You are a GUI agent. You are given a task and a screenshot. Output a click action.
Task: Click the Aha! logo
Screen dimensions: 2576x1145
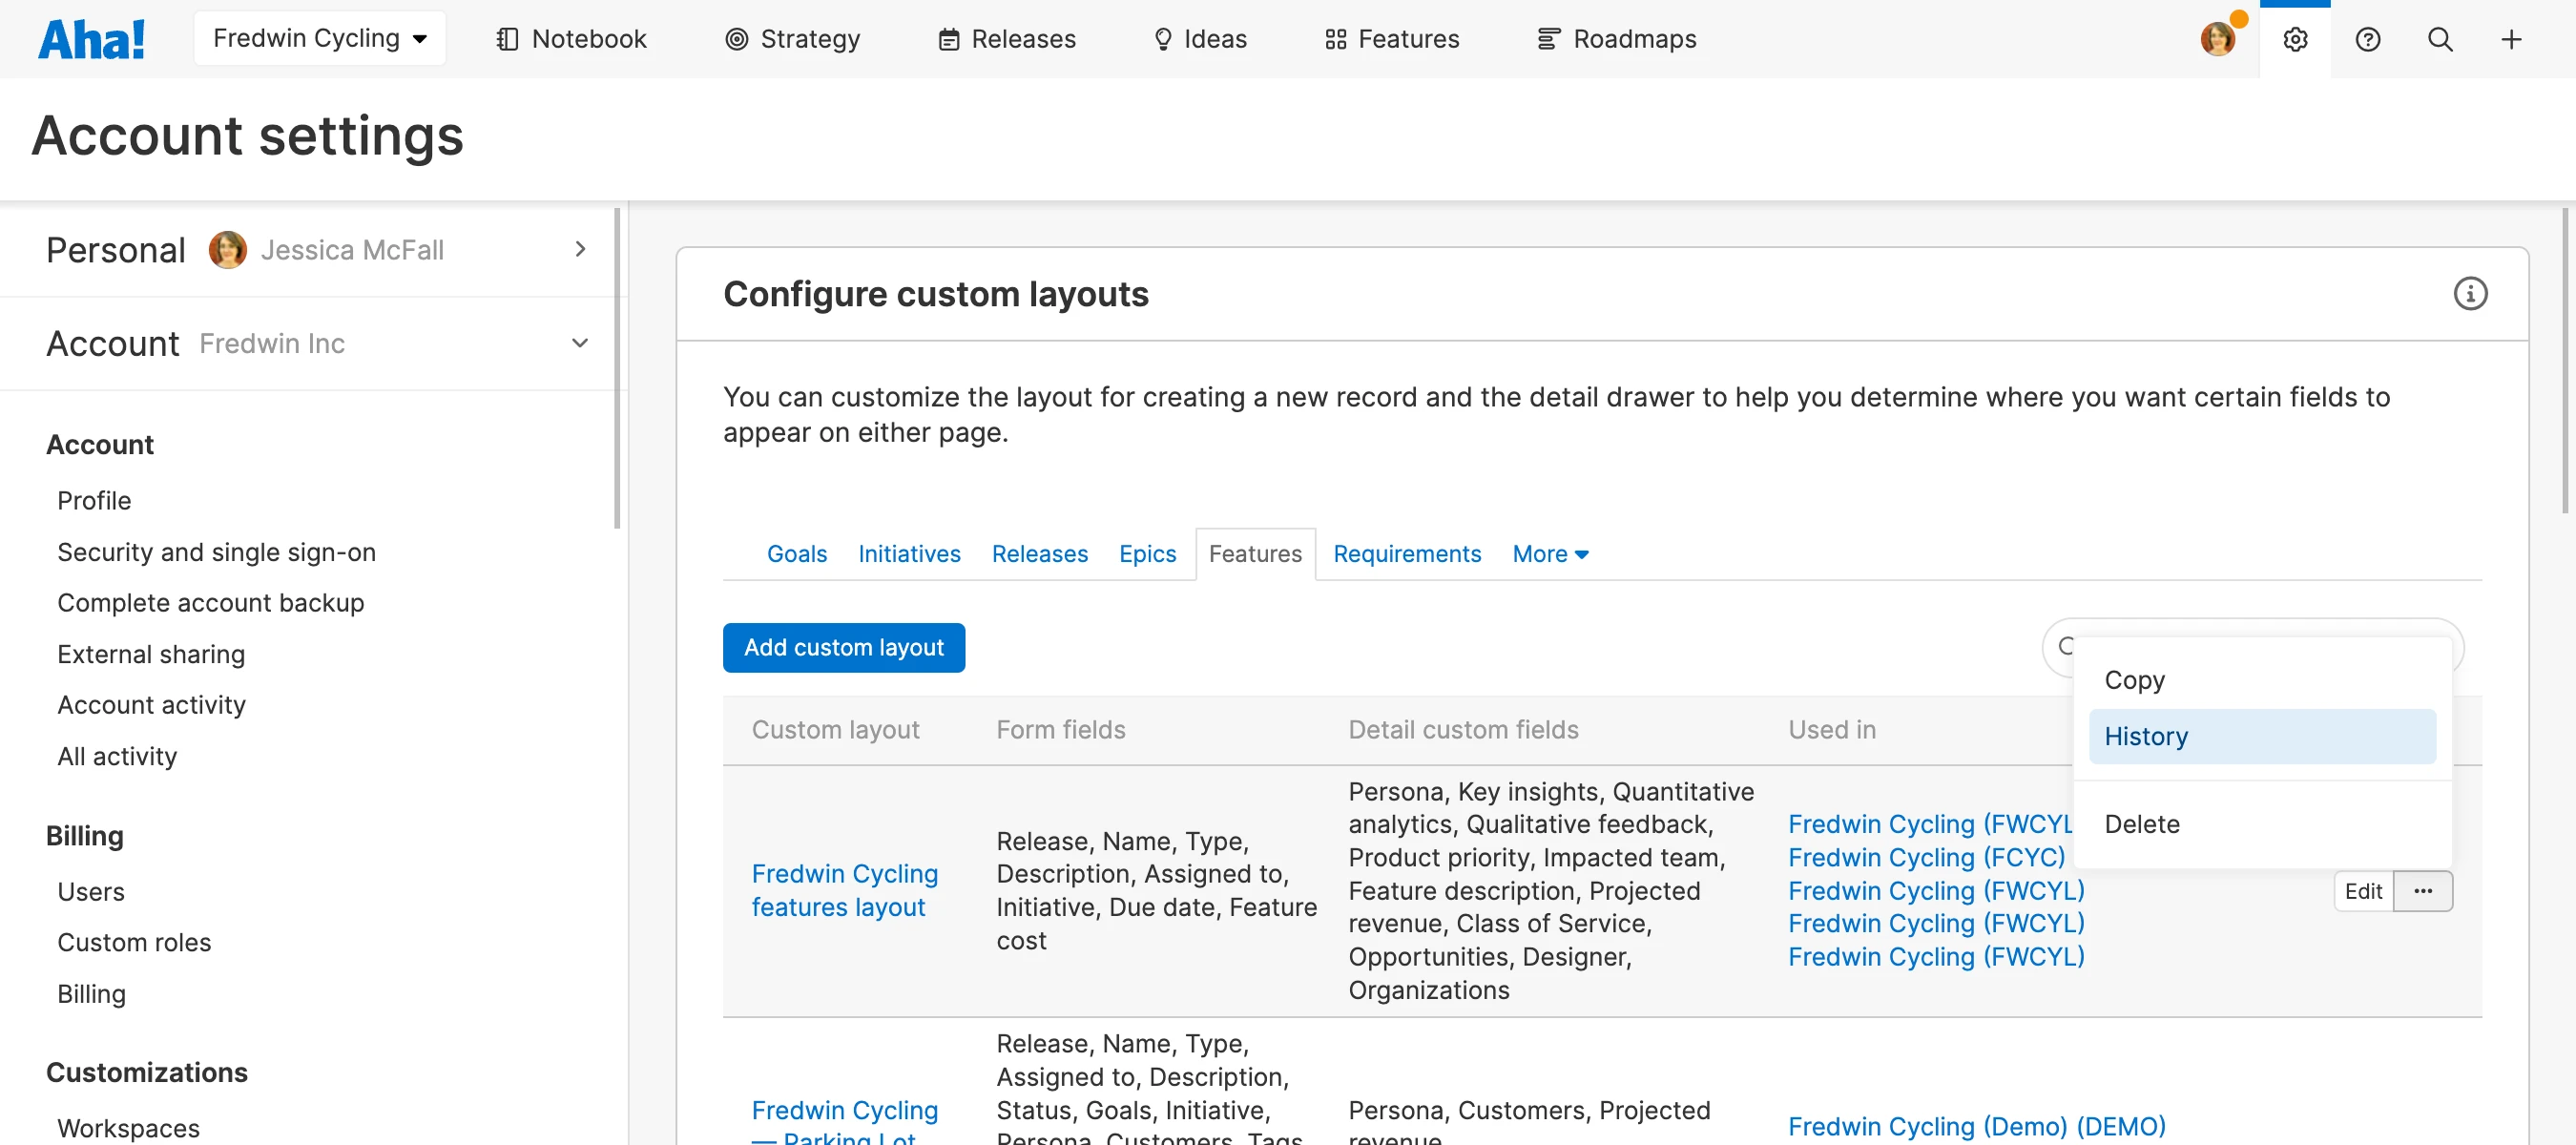tap(91, 40)
